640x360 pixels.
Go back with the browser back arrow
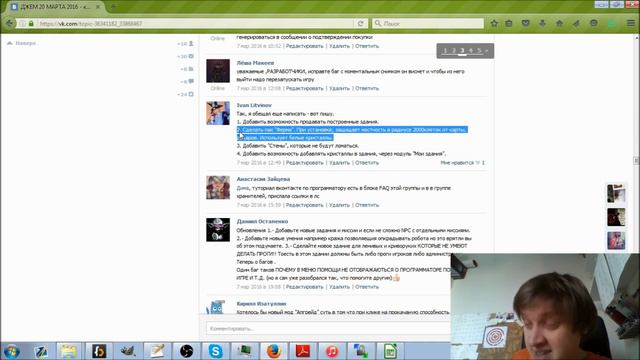click(x=9, y=23)
